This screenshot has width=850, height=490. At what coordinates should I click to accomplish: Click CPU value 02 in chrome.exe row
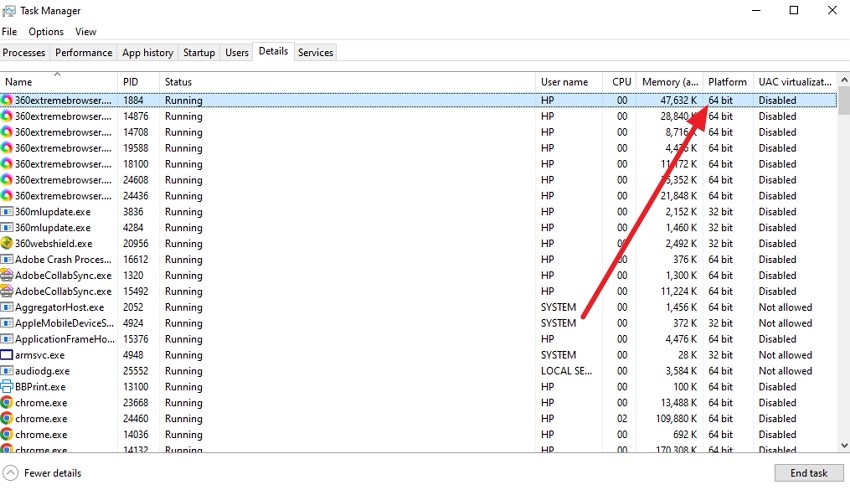click(622, 418)
